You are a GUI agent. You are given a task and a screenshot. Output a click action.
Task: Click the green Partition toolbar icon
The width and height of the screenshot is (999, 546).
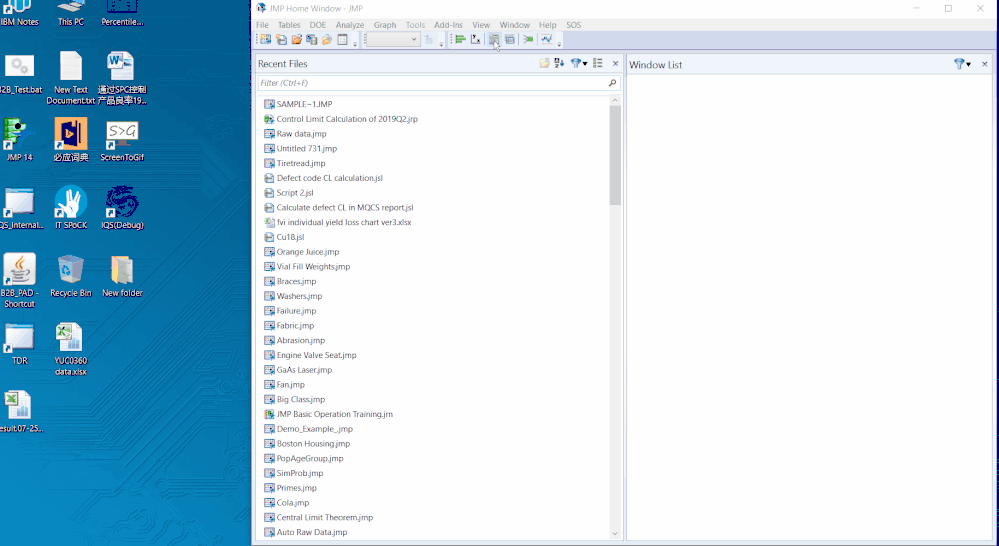tap(528, 40)
